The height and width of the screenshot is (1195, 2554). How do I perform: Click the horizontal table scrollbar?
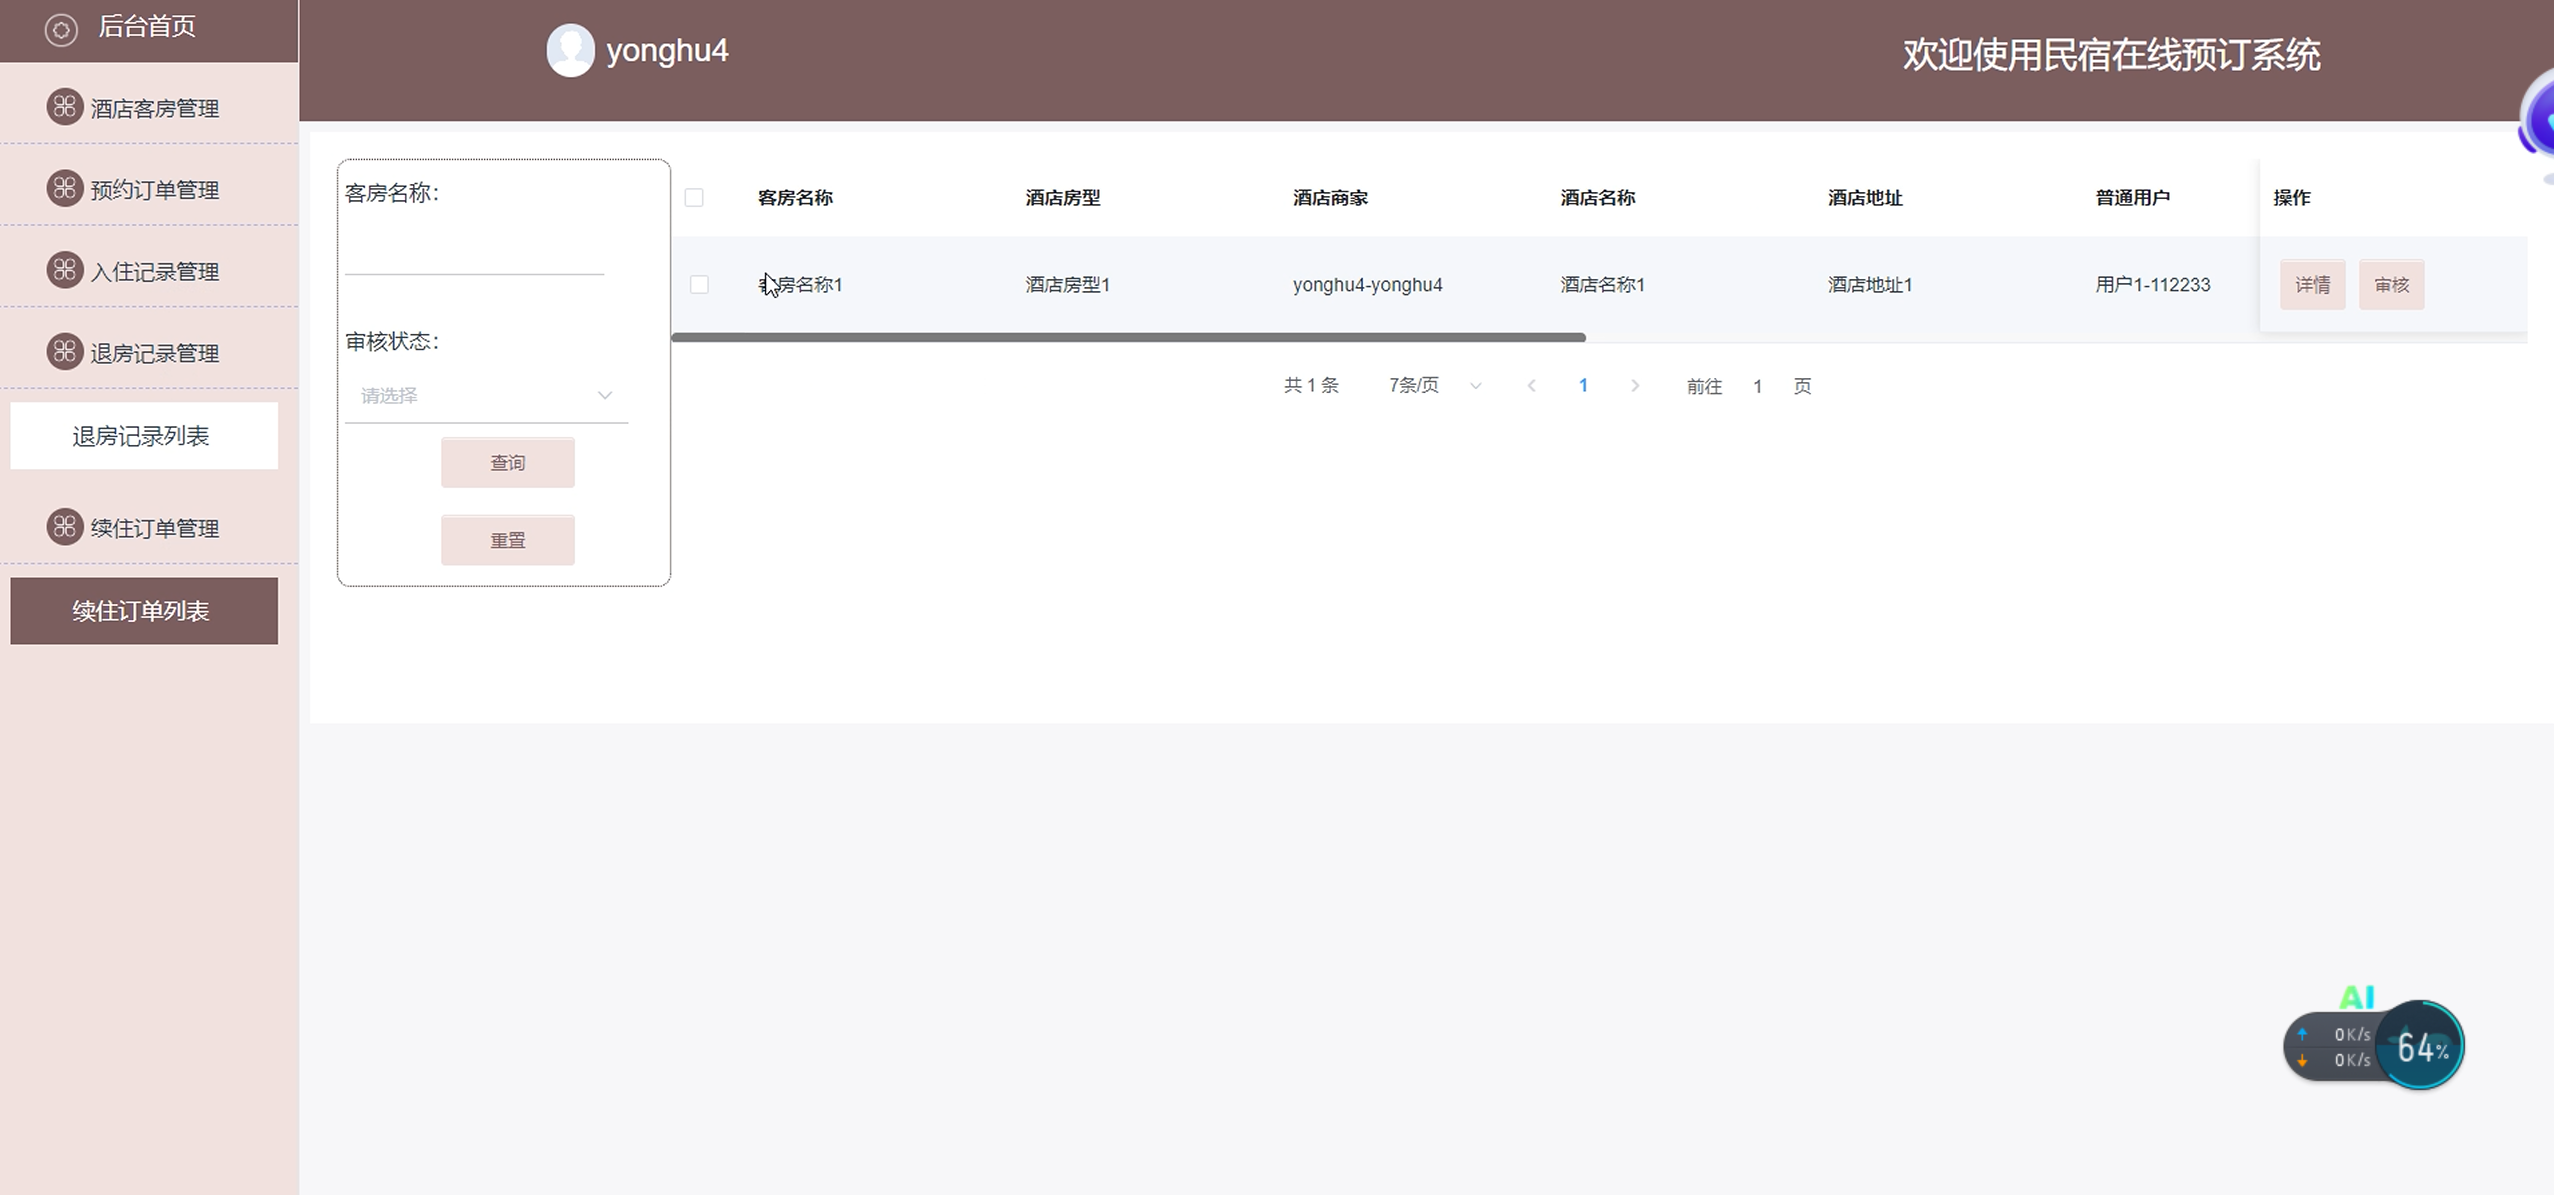(1128, 338)
